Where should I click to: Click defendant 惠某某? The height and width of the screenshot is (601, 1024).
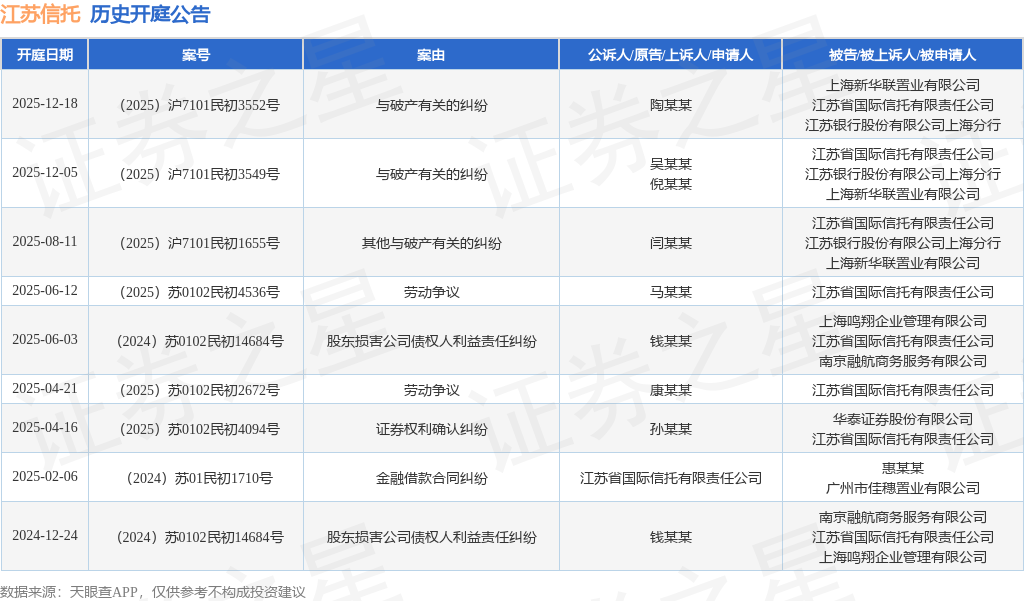[903, 468]
